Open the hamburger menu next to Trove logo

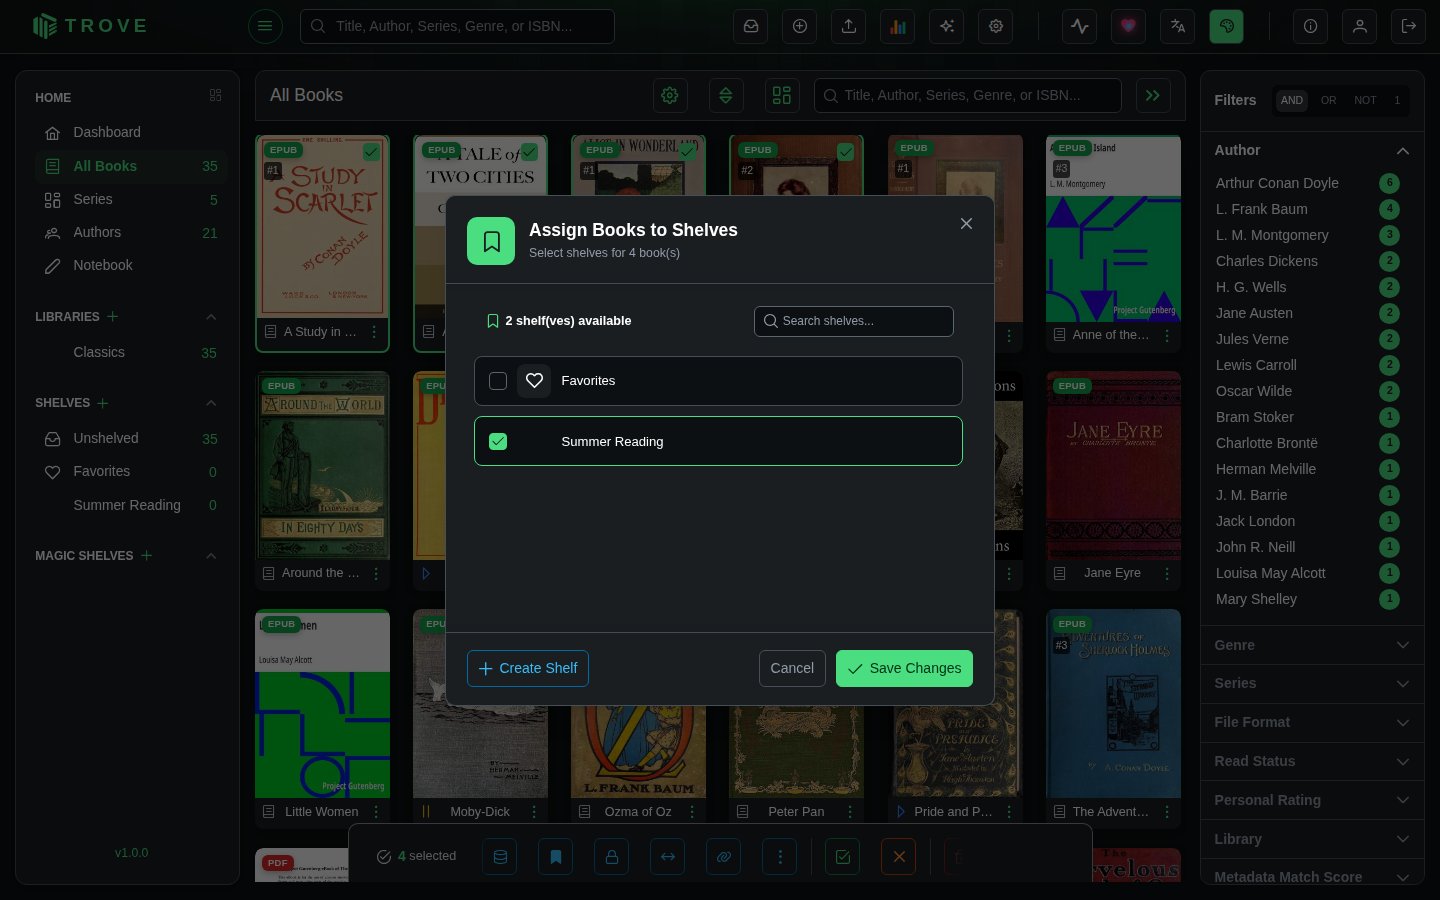point(265,26)
